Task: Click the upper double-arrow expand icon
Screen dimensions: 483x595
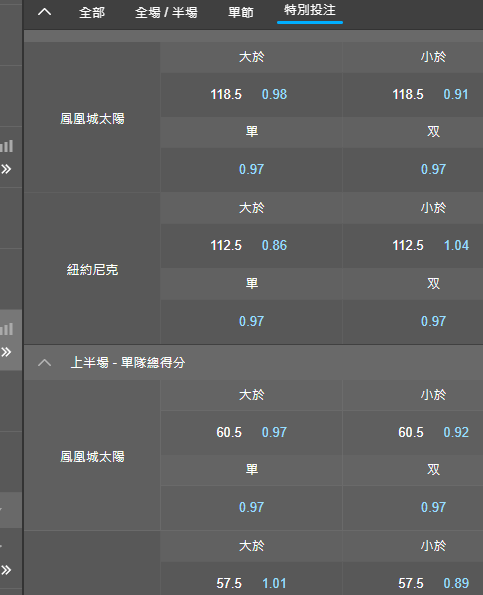Action: click(x=6, y=169)
